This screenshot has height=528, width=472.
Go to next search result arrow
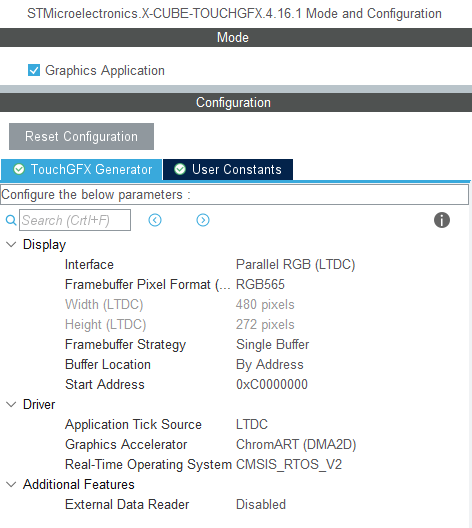203,220
